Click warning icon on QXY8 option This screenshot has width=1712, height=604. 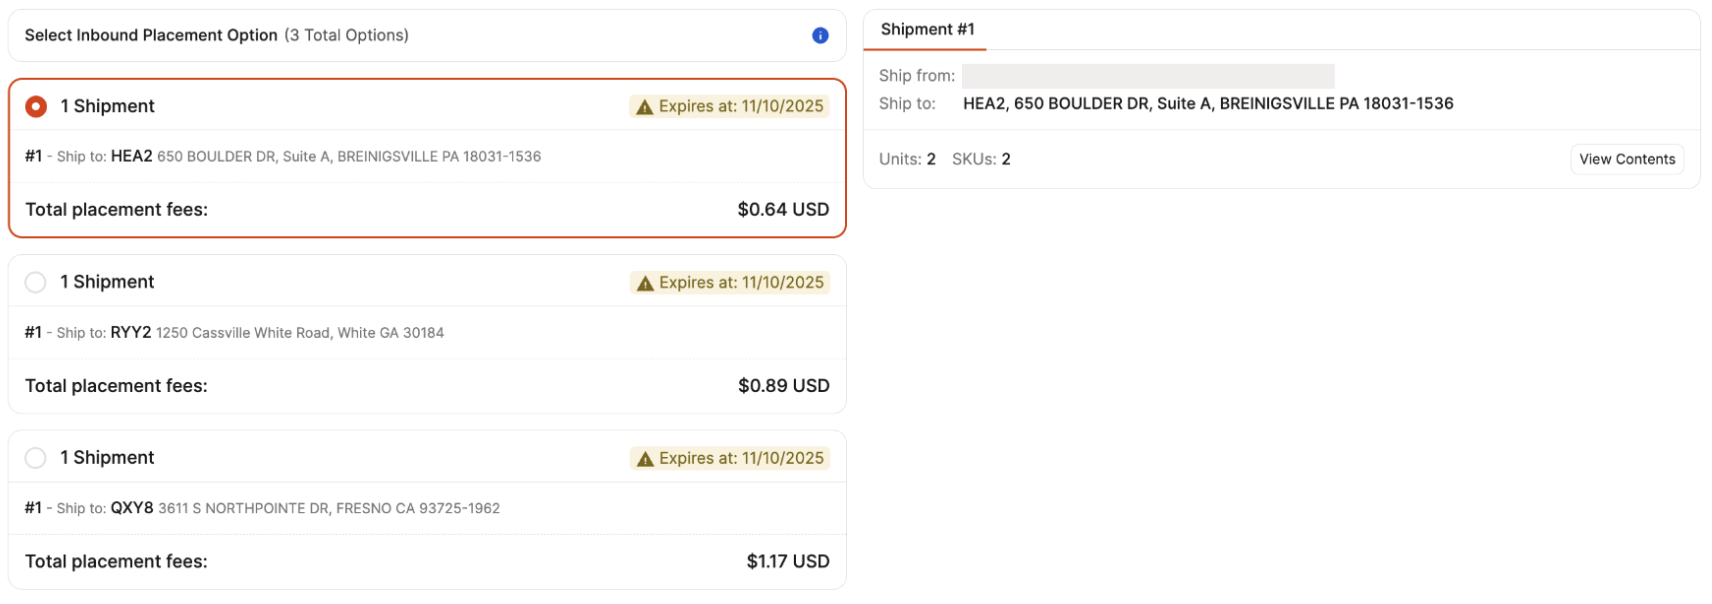click(x=645, y=459)
